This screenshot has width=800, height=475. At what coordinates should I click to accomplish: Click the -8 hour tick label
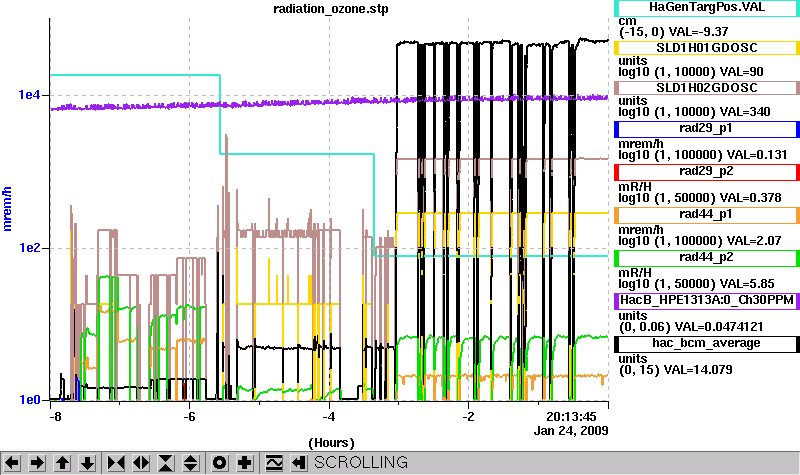(55, 417)
